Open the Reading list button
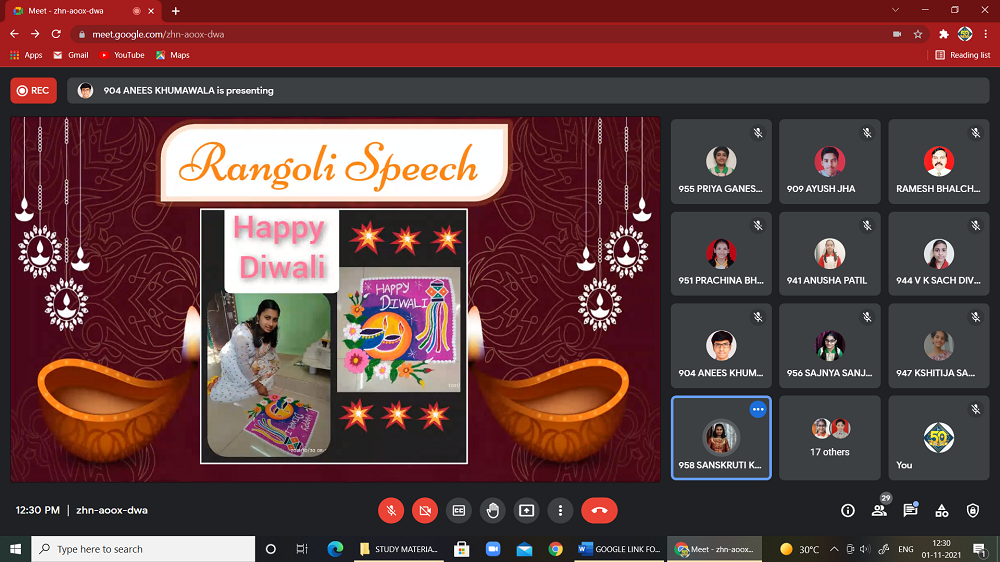 point(963,55)
